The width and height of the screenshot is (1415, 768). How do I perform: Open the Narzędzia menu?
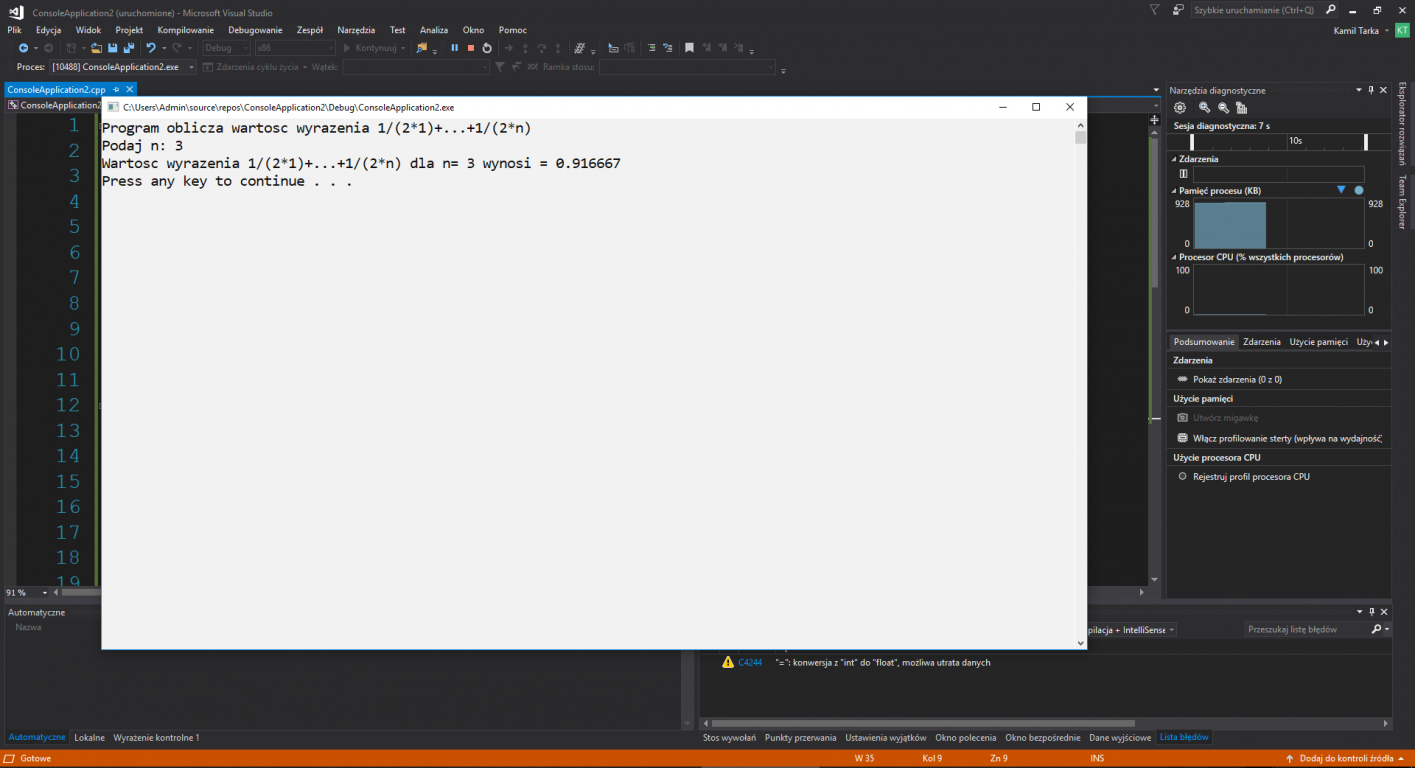point(357,30)
